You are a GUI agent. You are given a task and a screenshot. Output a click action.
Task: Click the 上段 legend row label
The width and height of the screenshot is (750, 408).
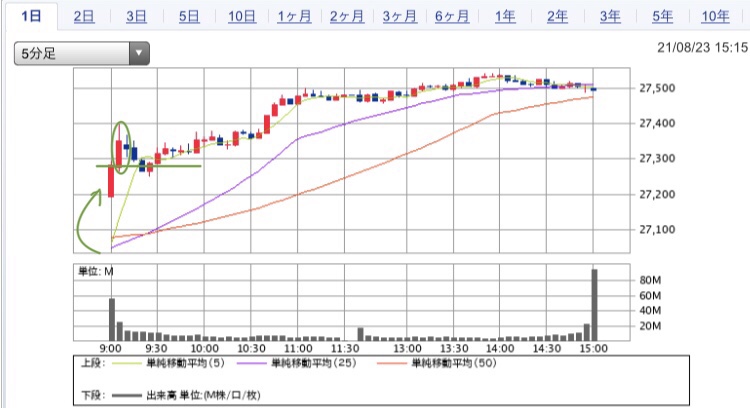(x=93, y=363)
